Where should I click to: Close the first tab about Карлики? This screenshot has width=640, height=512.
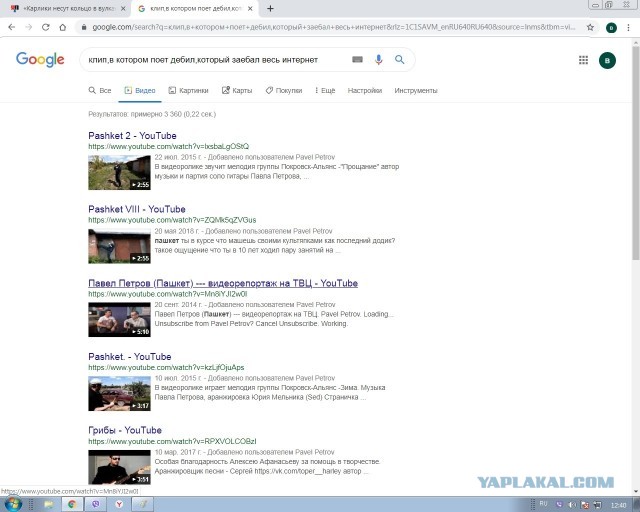pyautogui.click(x=123, y=9)
